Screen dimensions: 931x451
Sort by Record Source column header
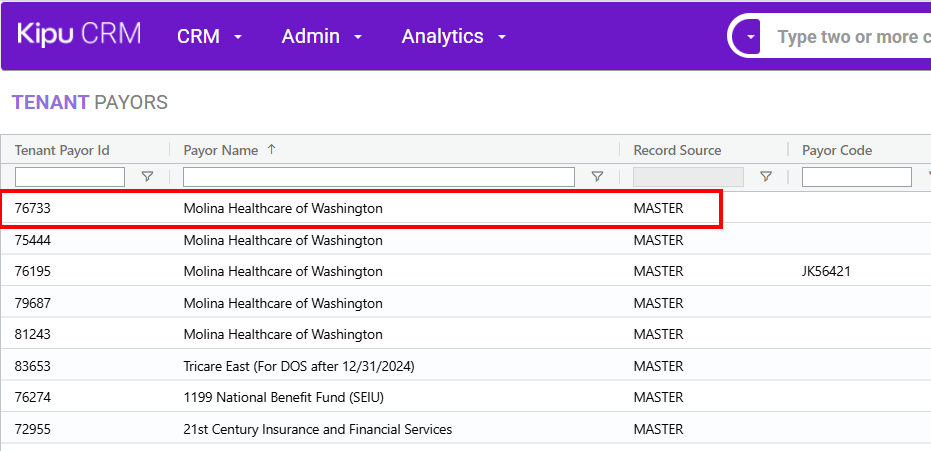[x=677, y=150]
